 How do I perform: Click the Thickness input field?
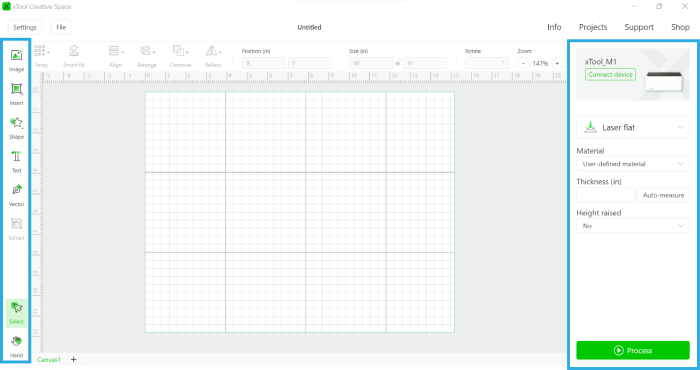[606, 195]
